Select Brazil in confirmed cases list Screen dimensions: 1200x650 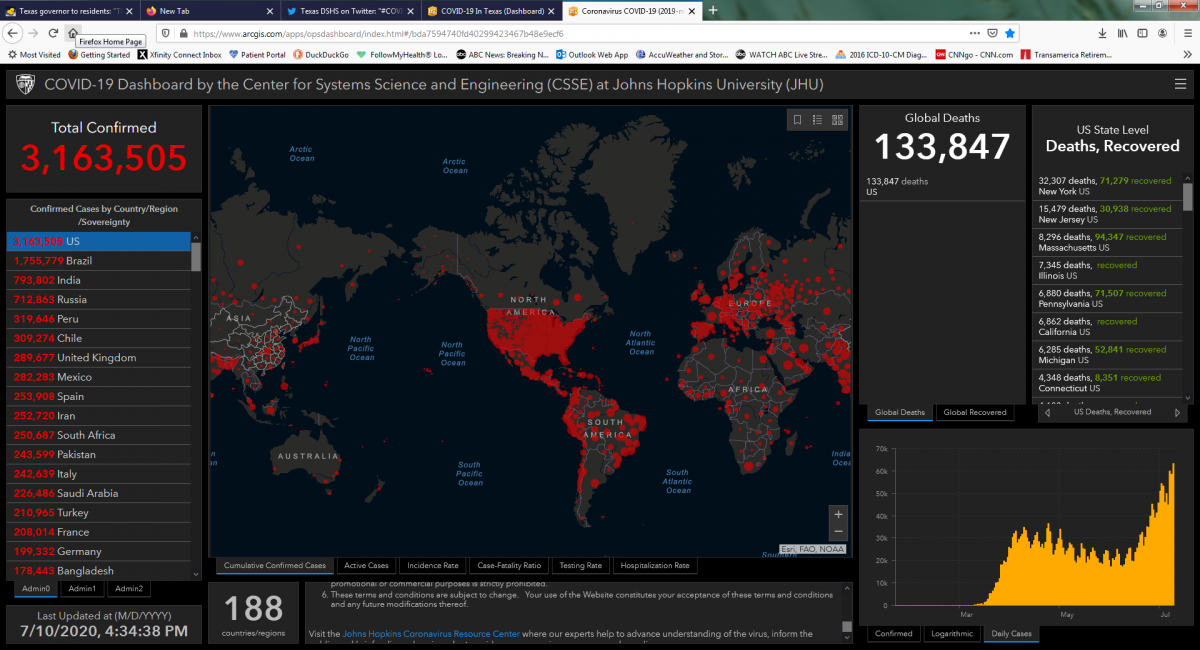pos(98,261)
